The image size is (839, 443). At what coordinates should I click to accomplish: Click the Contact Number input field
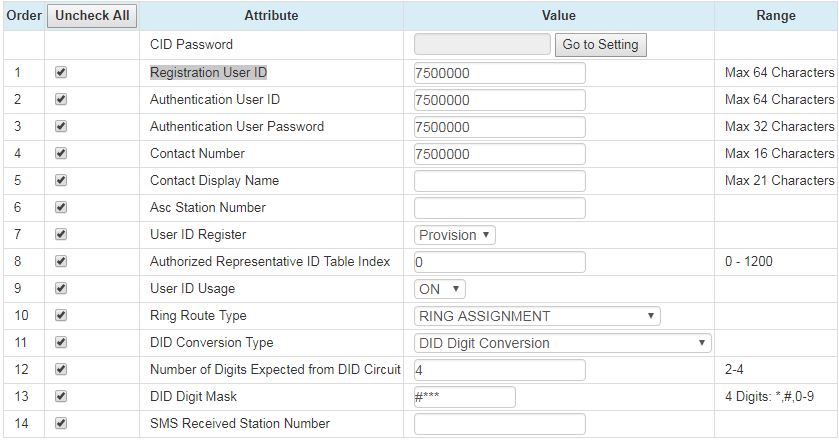tap(499, 154)
